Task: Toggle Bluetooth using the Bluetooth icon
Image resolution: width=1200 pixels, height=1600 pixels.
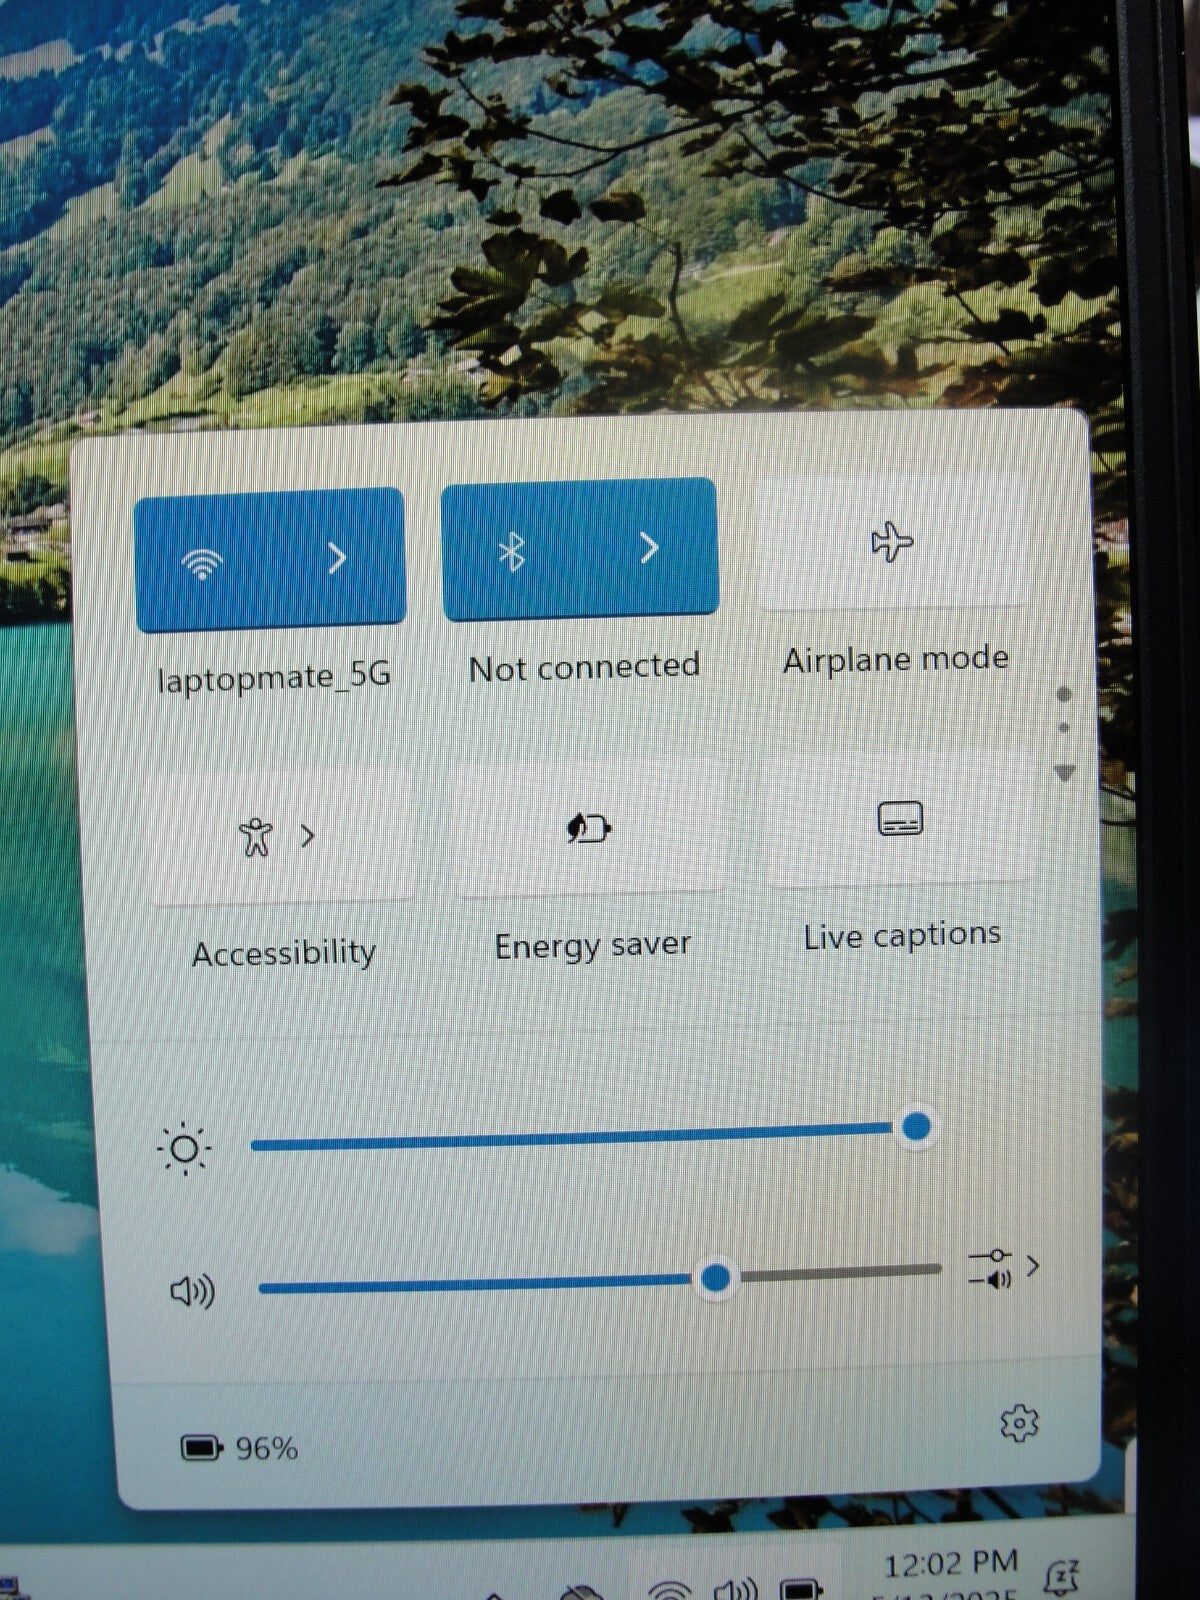Action: [512, 551]
